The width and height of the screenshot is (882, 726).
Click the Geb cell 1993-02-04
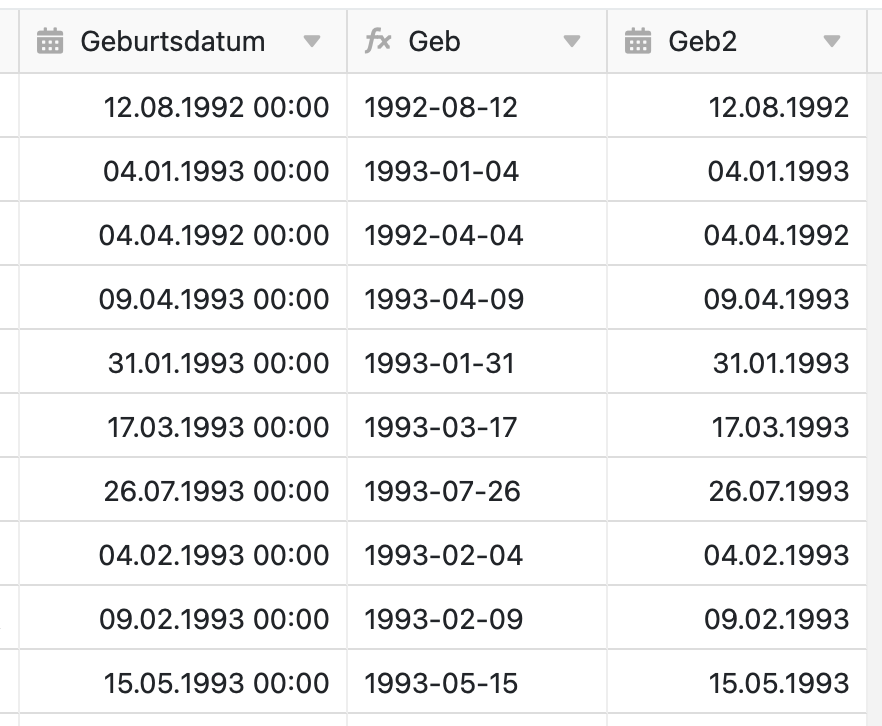pyautogui.click(x=444, y=555)
